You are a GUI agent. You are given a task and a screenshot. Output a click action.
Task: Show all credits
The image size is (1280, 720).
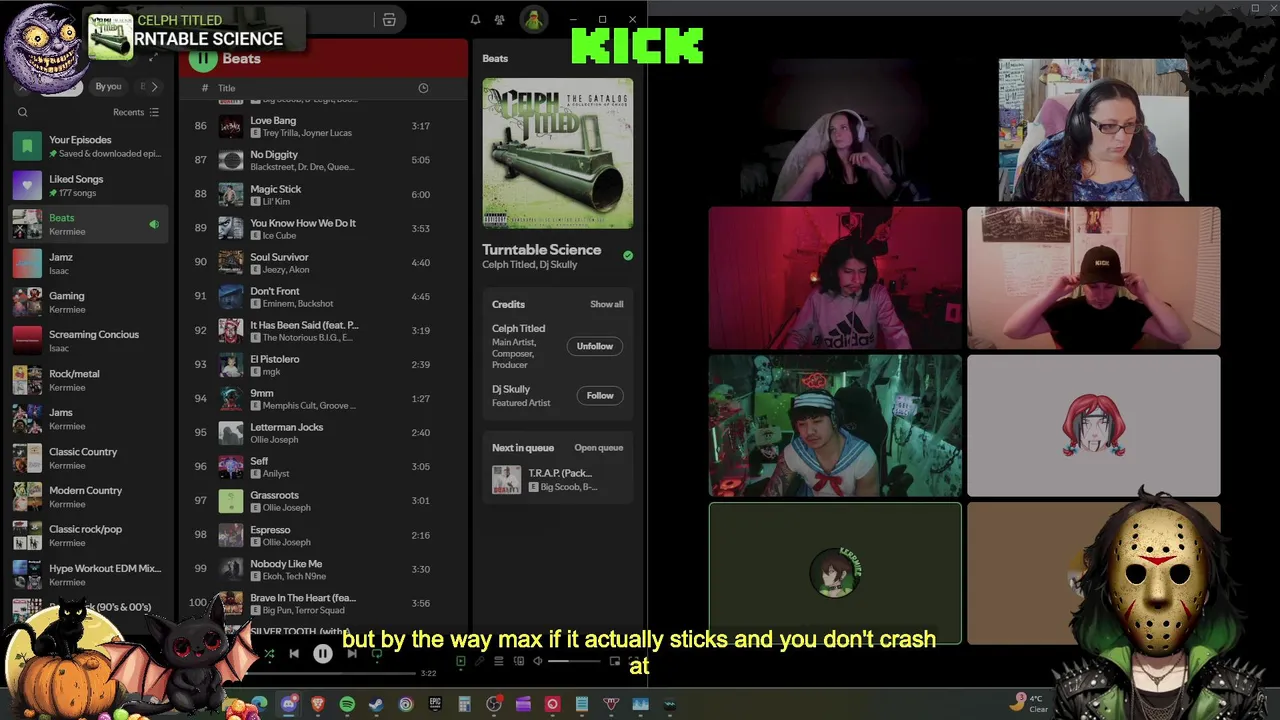coord(606,304)
